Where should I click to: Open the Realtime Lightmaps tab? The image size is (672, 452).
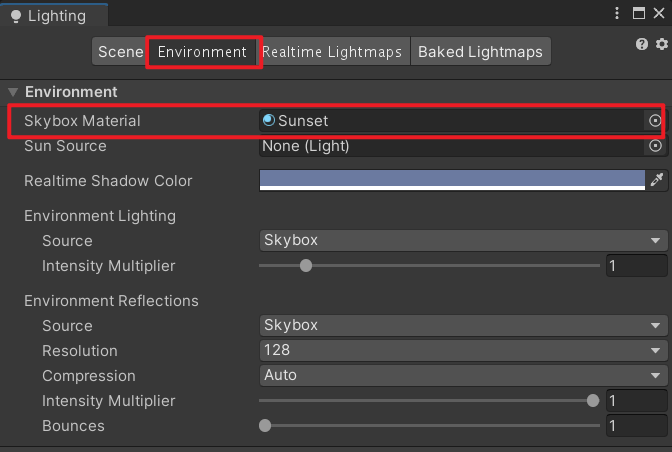click(333, 52)
